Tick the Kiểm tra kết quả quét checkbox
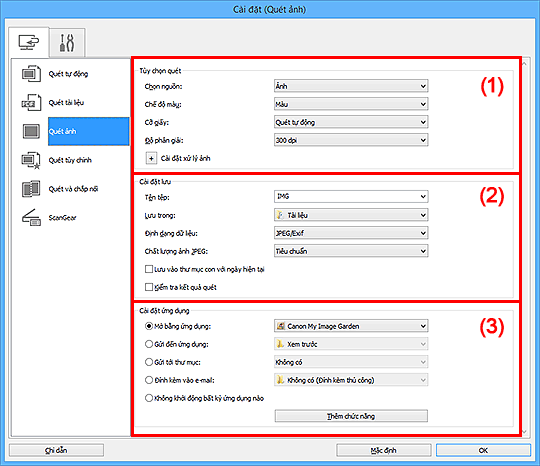Screen dimensions: 540x466 (149, 287)
